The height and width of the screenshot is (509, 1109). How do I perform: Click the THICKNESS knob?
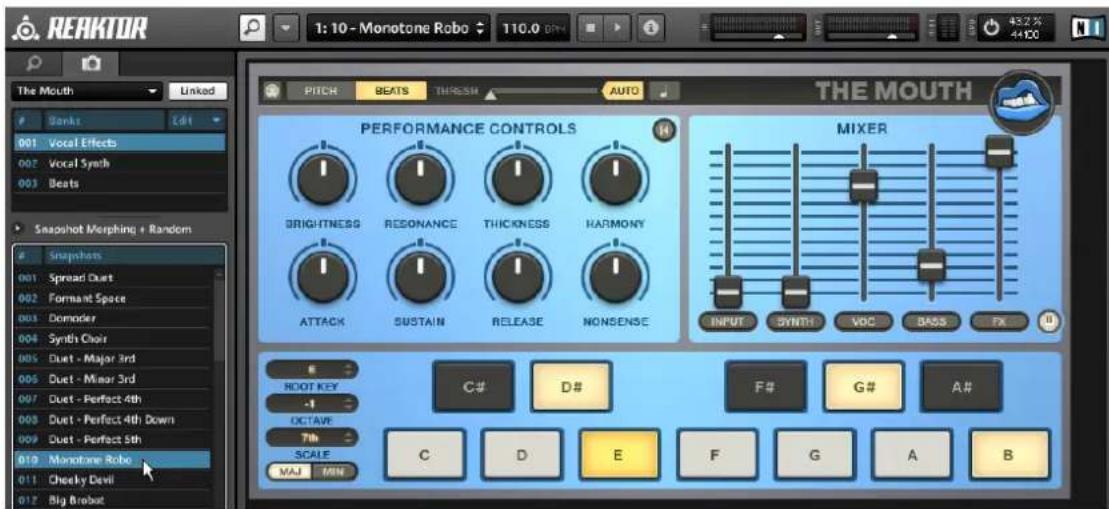click(x=518, y=180)
